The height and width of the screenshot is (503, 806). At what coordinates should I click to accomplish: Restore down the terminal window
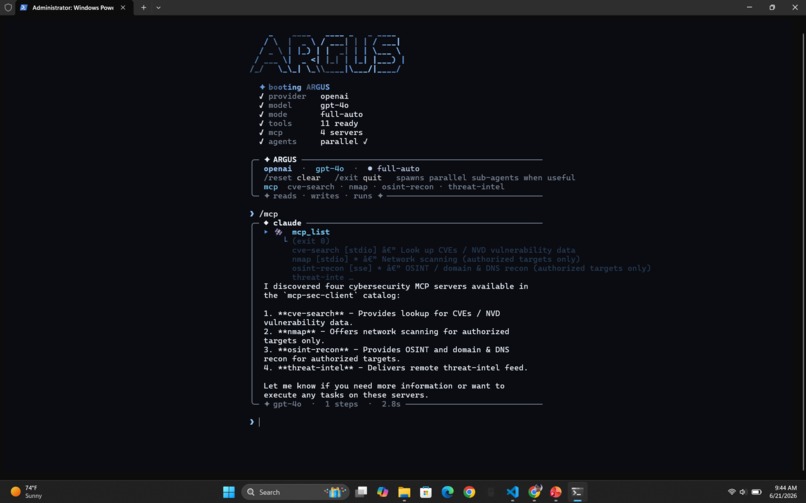pyautogui.click(x=772, y=8)
